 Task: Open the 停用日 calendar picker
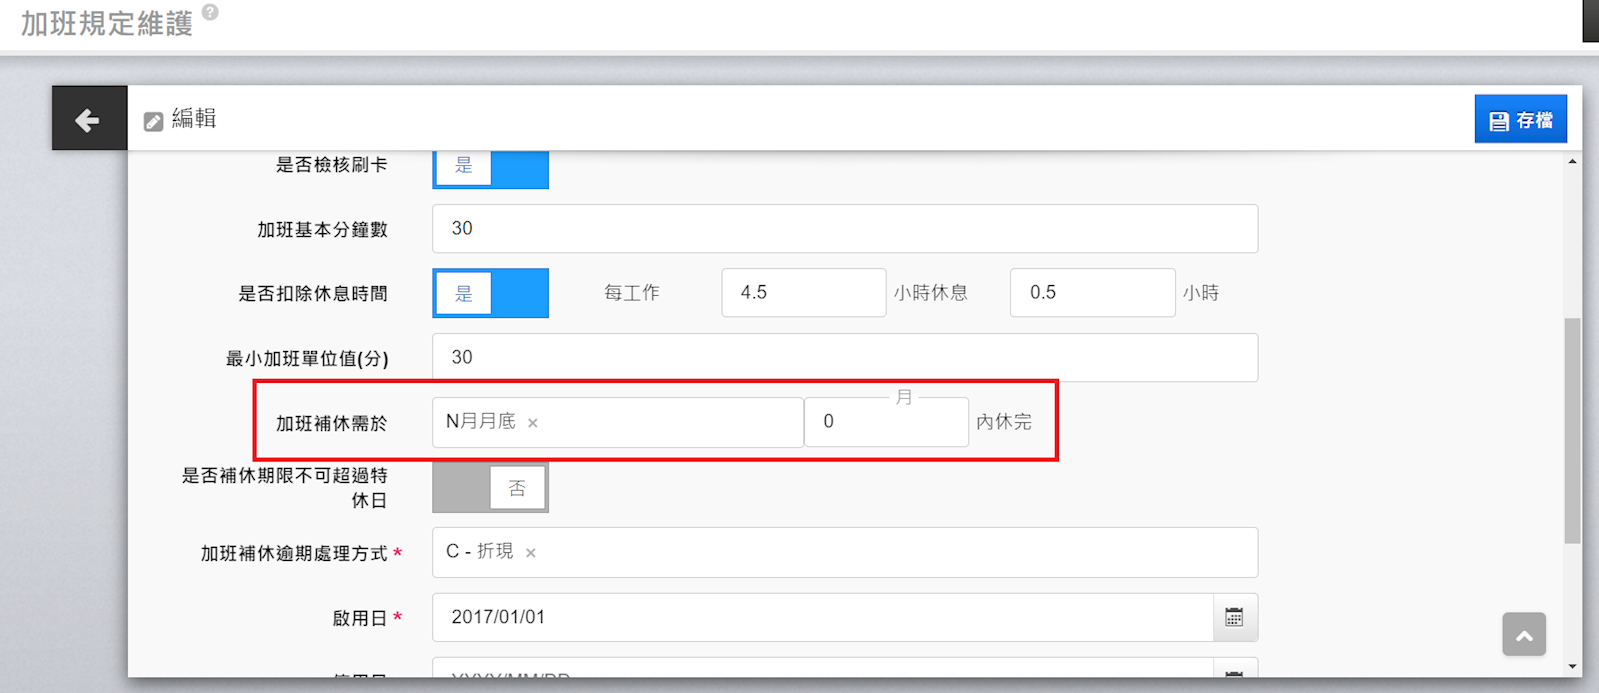(x=1234, y=670)
